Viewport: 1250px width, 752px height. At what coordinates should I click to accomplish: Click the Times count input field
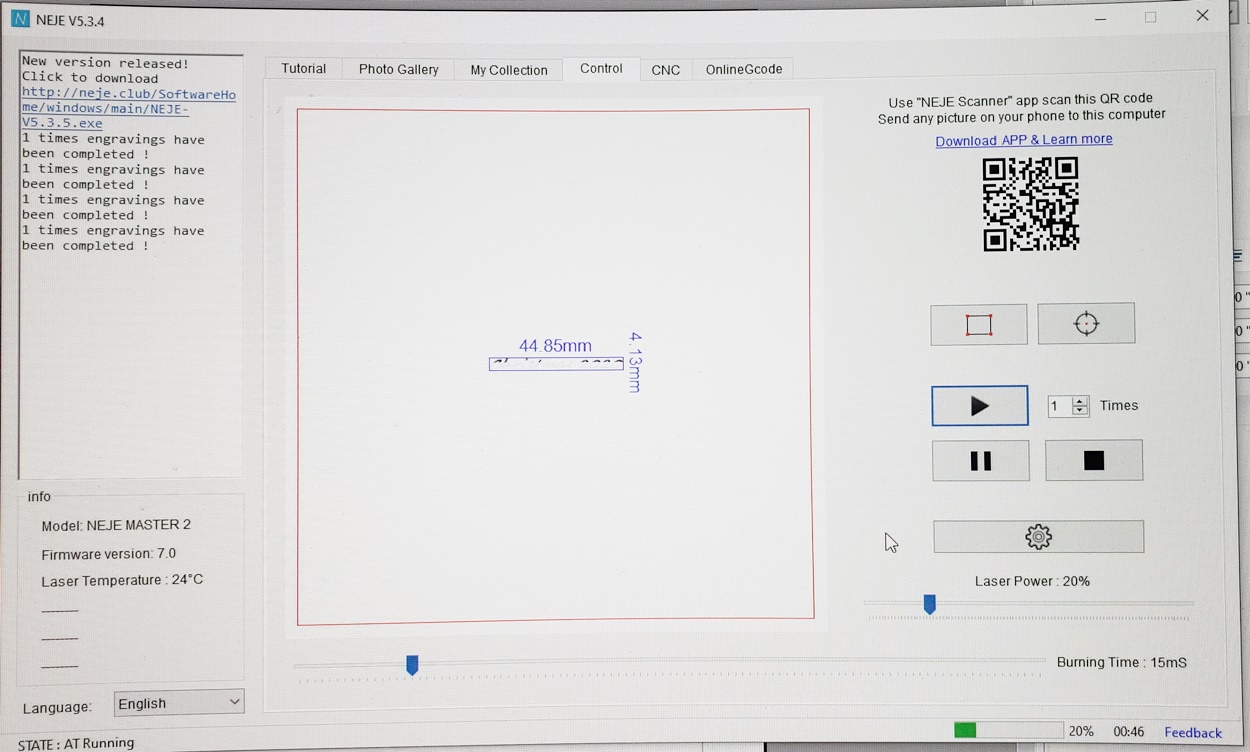(x=1059, y=406)
